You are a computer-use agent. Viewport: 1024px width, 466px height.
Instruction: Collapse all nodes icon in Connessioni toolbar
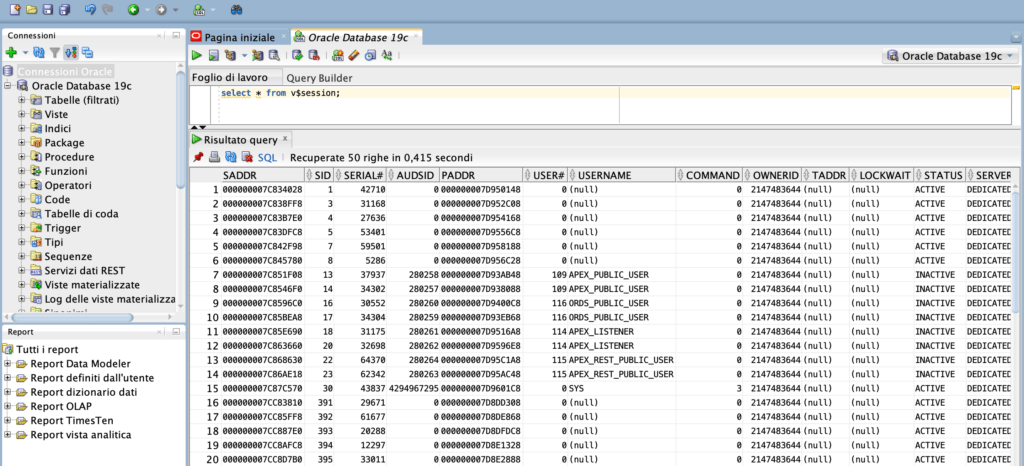click(87, 53)
